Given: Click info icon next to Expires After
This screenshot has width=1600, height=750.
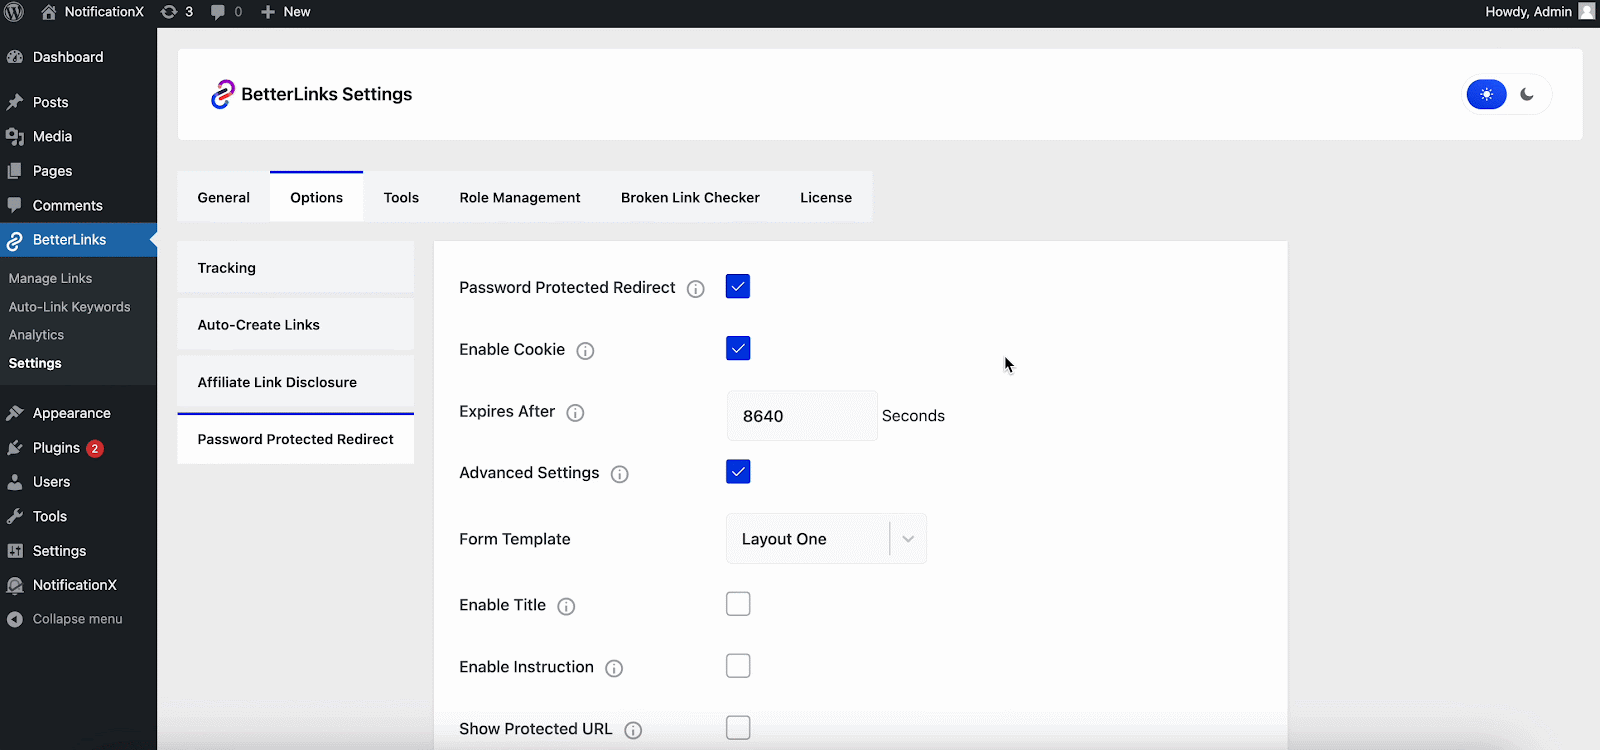Looking at the screenshot, I should (x=575, y=413).
